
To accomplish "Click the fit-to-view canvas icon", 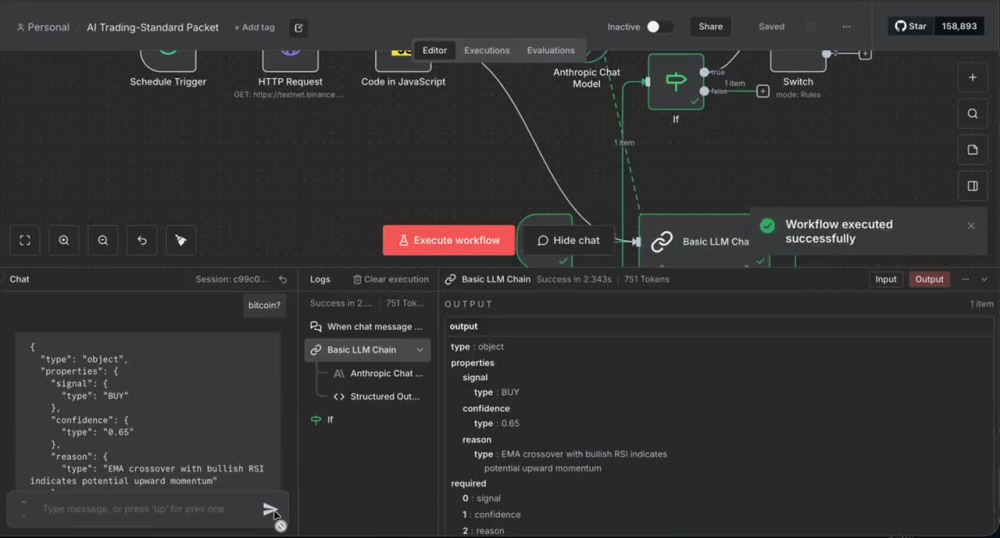I will click(25, 240).
